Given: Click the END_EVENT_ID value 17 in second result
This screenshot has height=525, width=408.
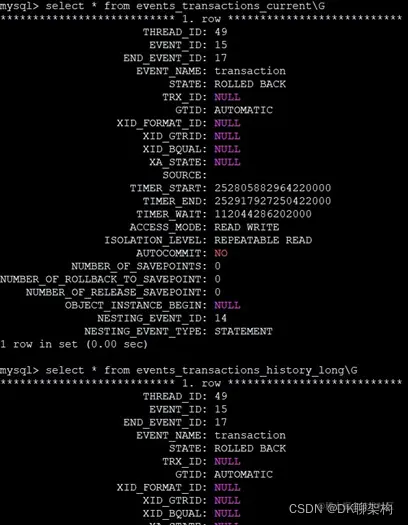Looking at the screenshot, I should [221, 422].
